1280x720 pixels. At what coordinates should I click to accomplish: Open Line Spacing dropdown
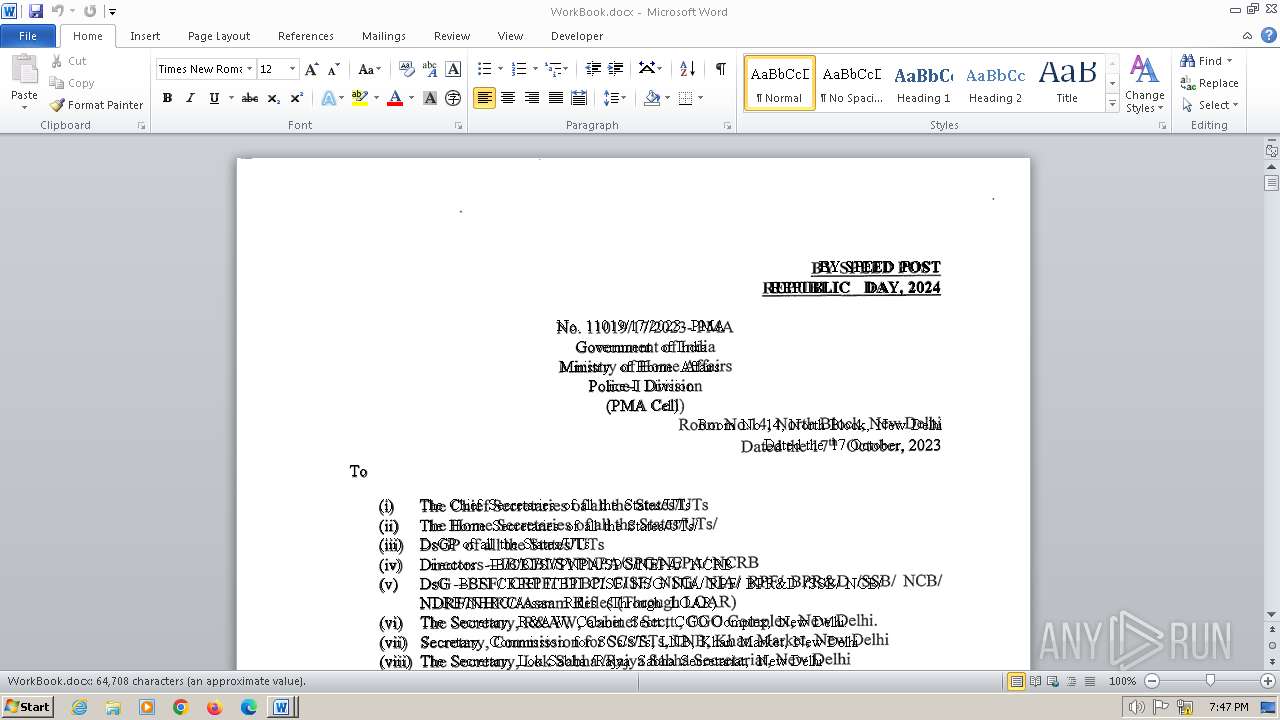tap(616, 98)
